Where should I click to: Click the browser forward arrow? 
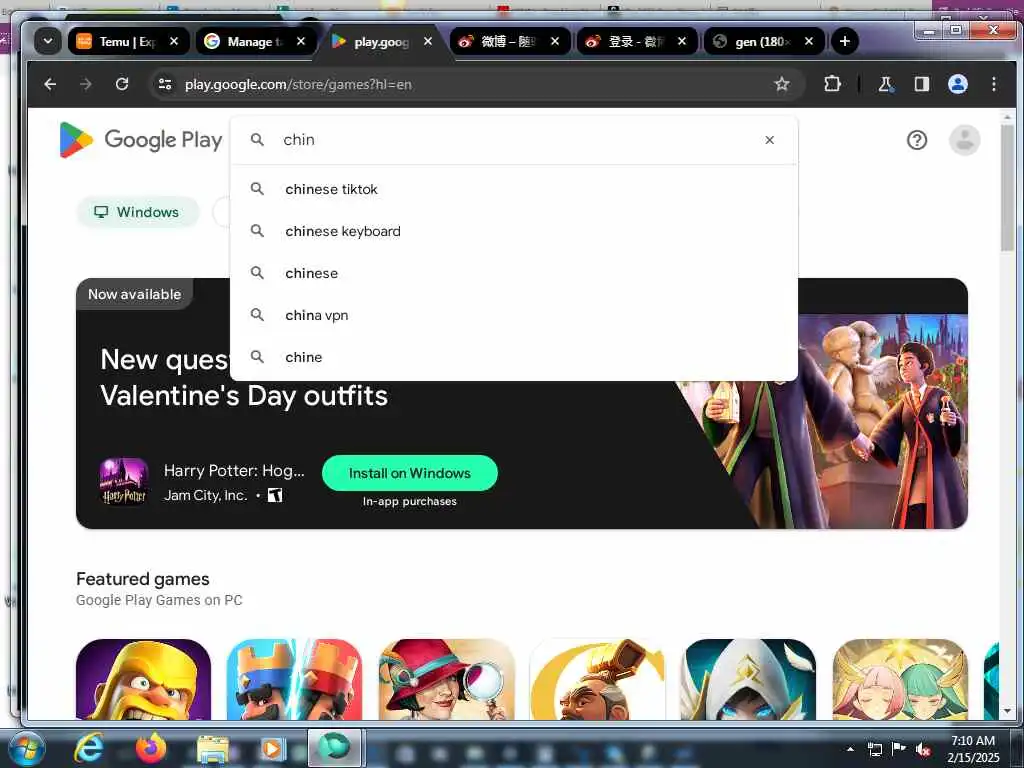tap(86, 84)
